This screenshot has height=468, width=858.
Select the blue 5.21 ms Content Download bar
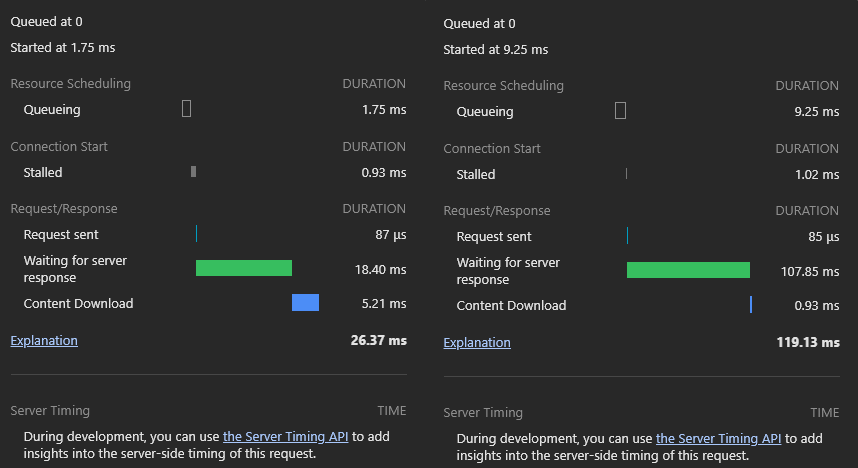pyautogui.click(x=305, y=303)
